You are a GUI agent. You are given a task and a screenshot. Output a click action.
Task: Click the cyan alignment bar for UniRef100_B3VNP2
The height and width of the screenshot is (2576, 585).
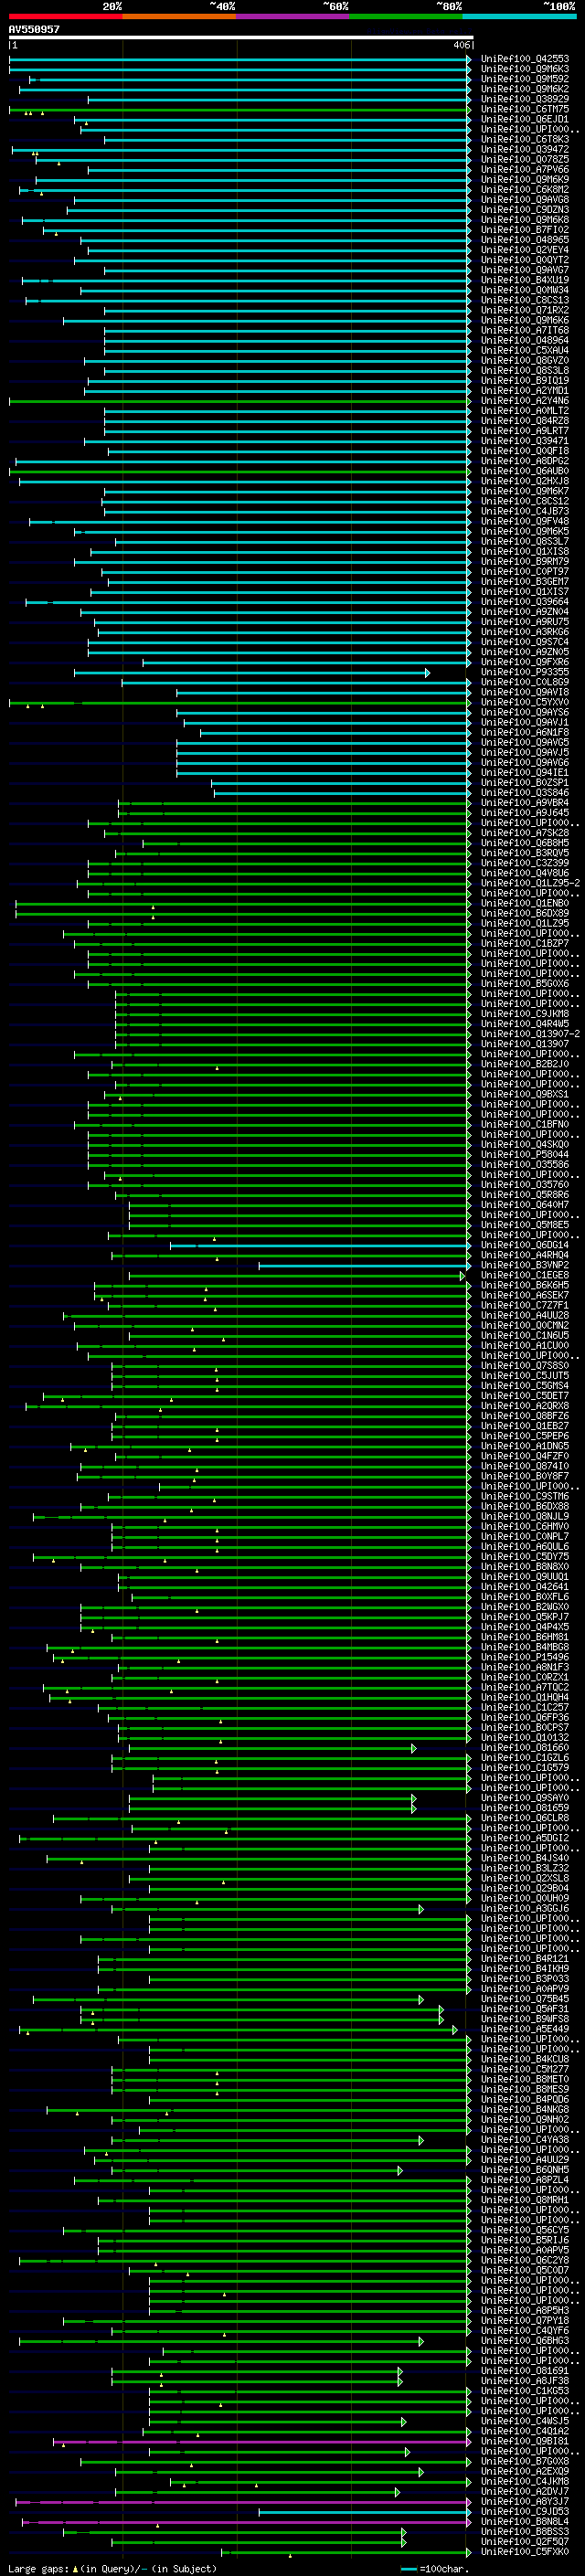click(365, 1266)
